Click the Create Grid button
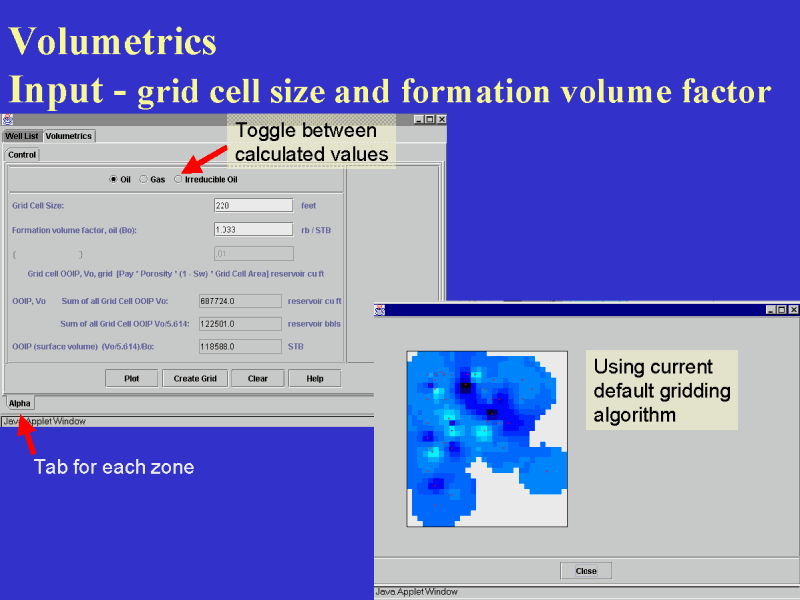The image size is (800, 600). pyautogui.click(x=195, y=379)
